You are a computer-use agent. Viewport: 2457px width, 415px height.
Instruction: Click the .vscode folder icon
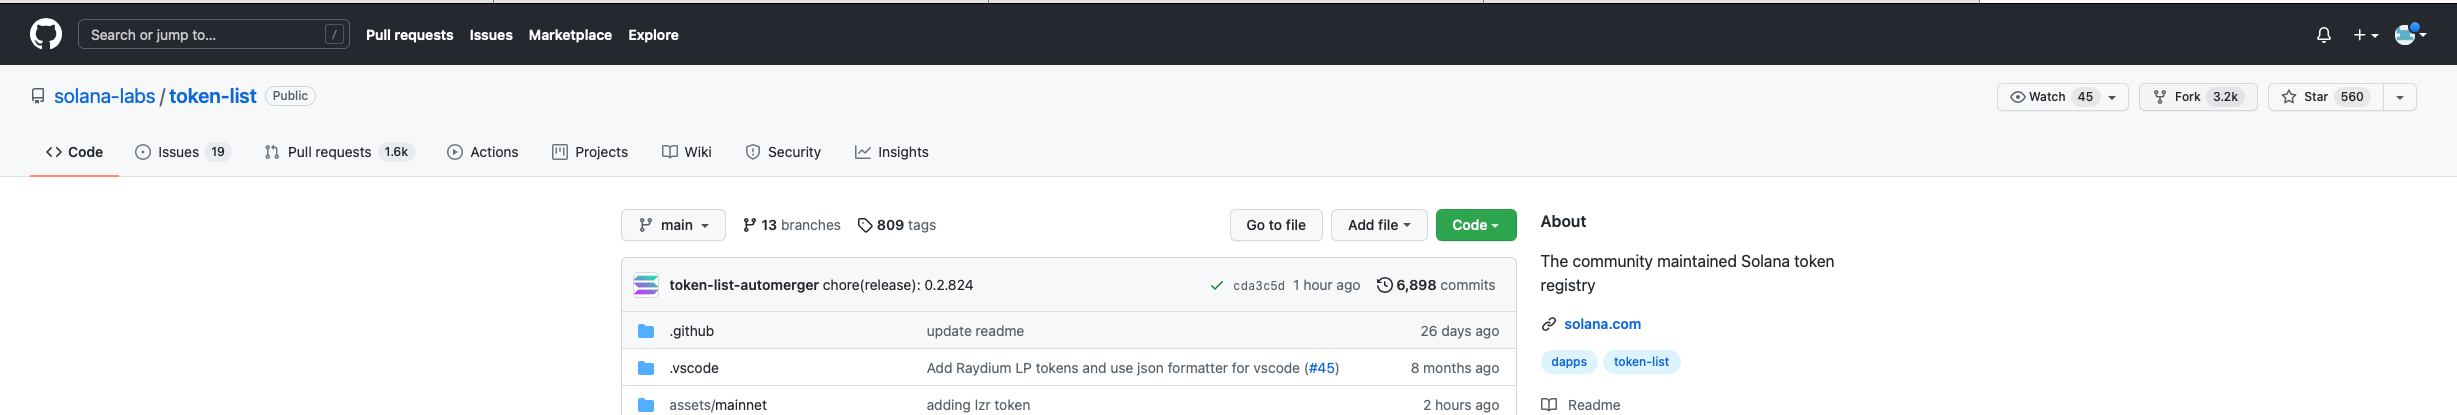(646, 368)
